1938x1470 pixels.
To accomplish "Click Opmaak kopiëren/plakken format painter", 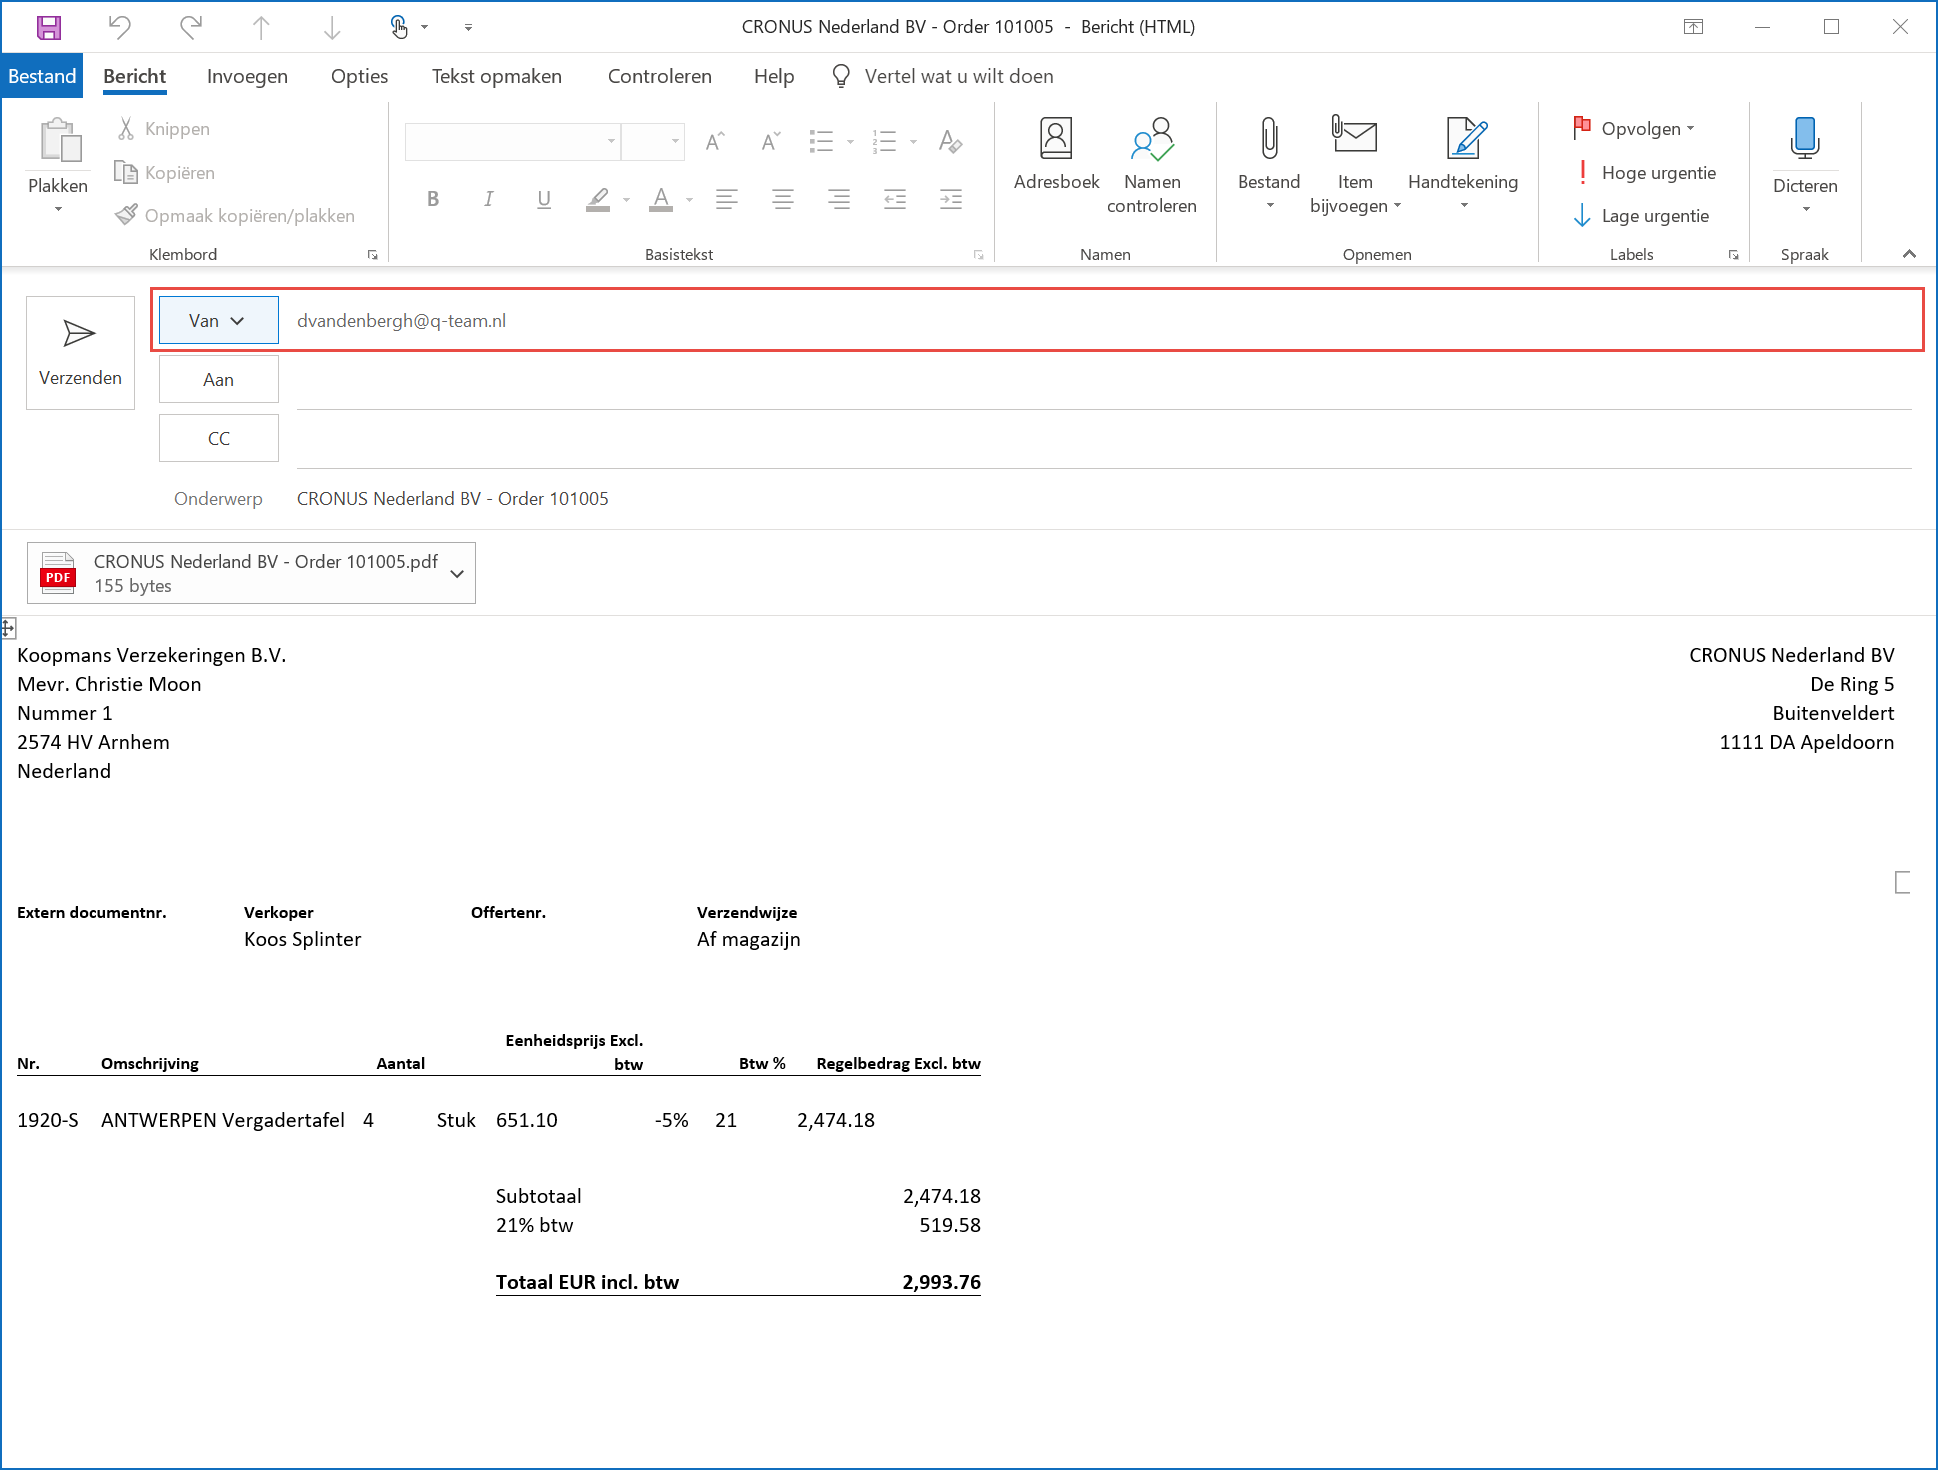I will click(x=235, y=215).
